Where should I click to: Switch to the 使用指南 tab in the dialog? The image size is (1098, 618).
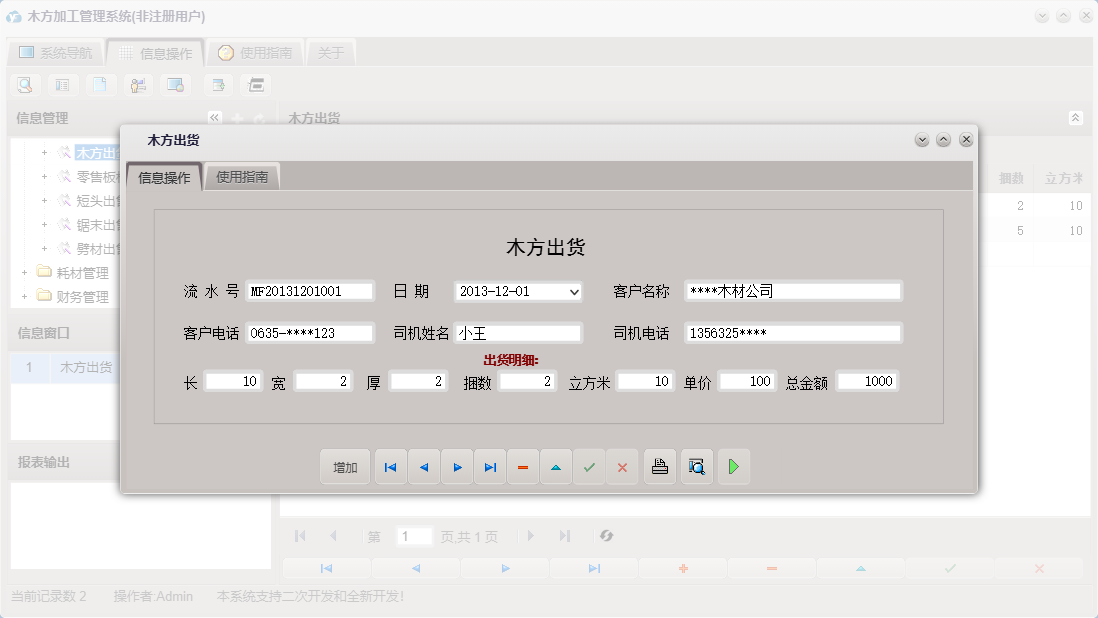240,176
